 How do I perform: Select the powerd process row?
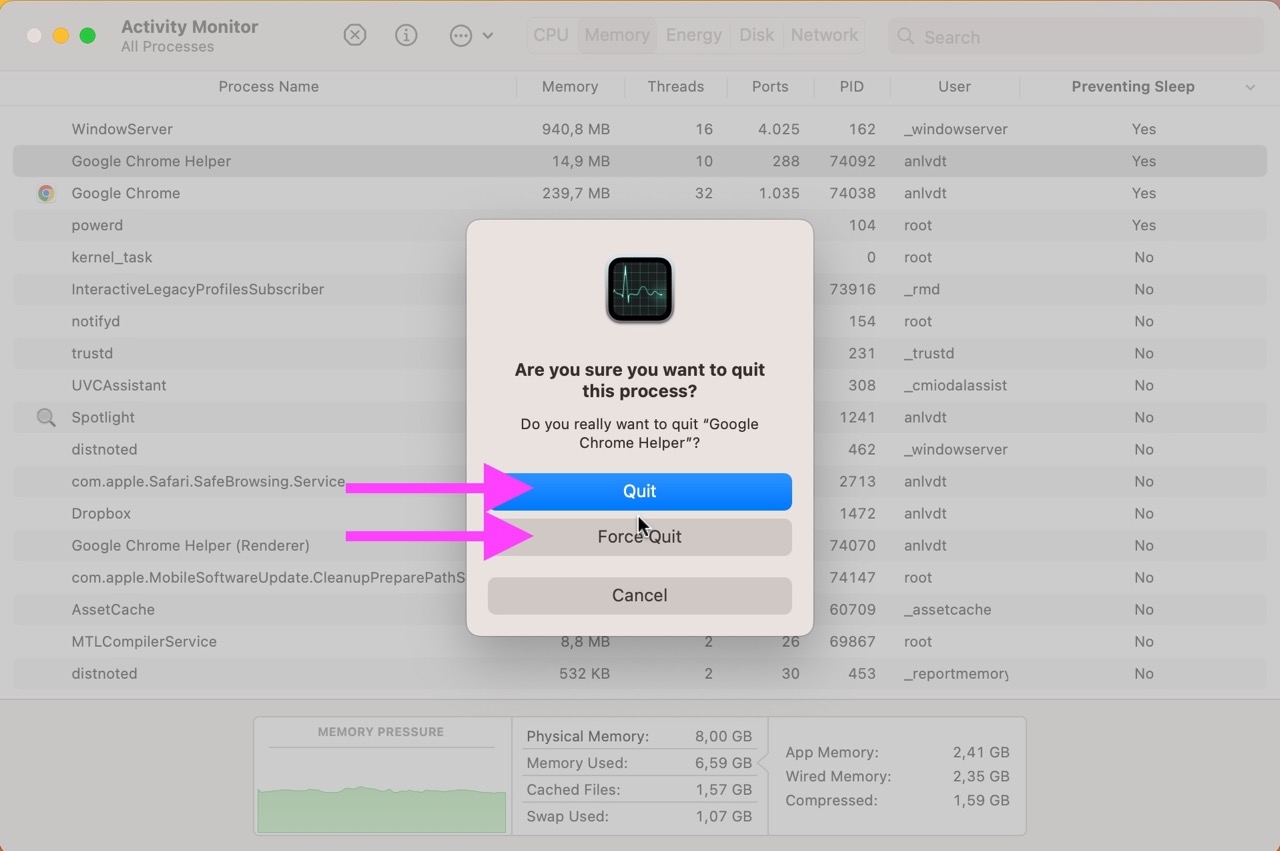640,225
